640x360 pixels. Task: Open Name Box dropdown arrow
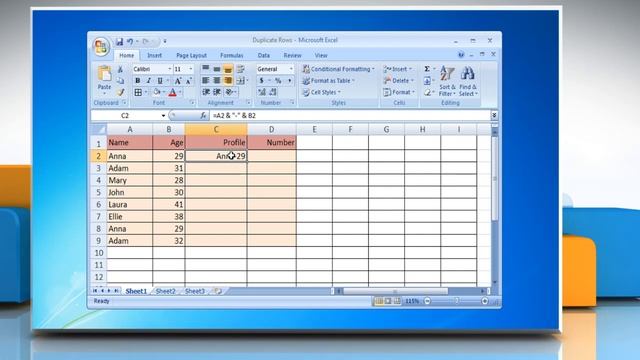tap(163, 116)
